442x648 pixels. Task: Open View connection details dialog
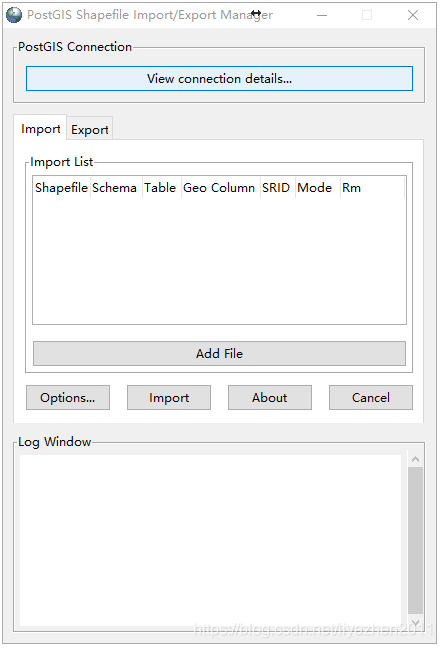point(219,79)
